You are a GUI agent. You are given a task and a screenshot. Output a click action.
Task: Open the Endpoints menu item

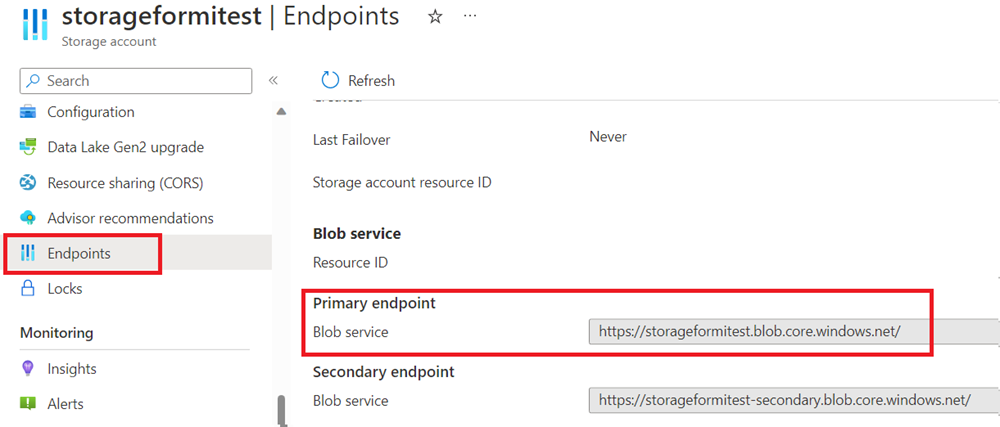click(x=79, y=254)
